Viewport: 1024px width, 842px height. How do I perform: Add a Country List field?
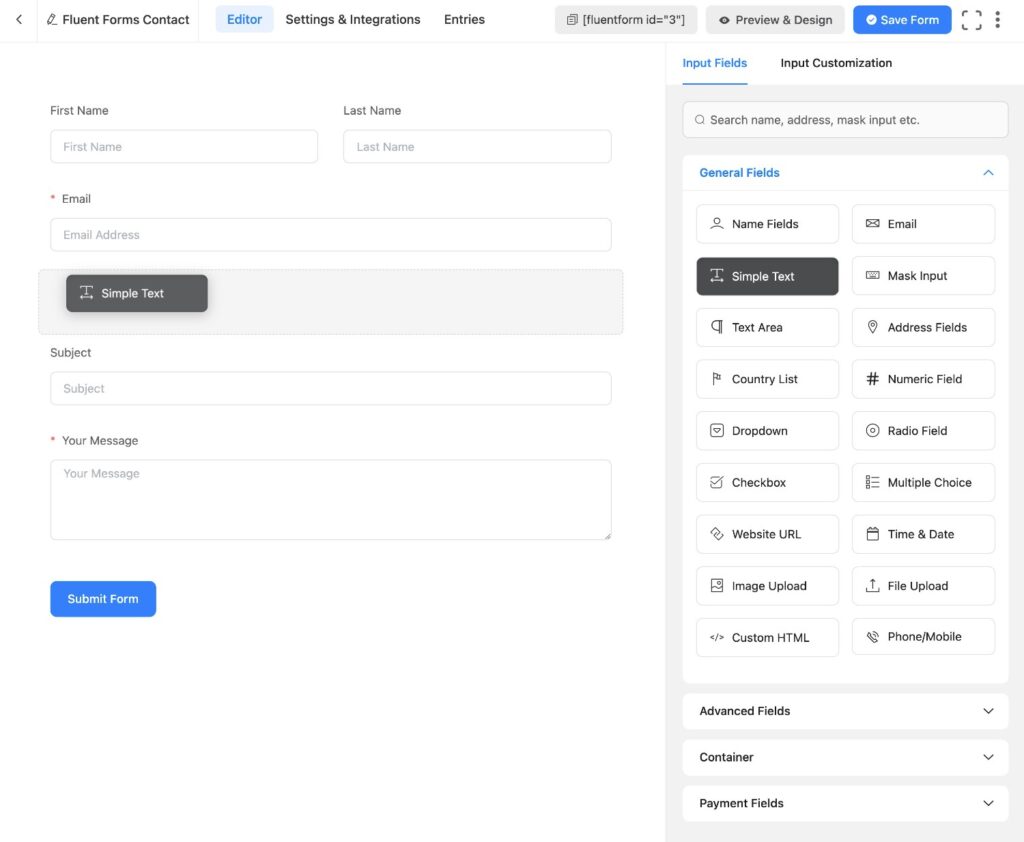(x=766, y=379)
